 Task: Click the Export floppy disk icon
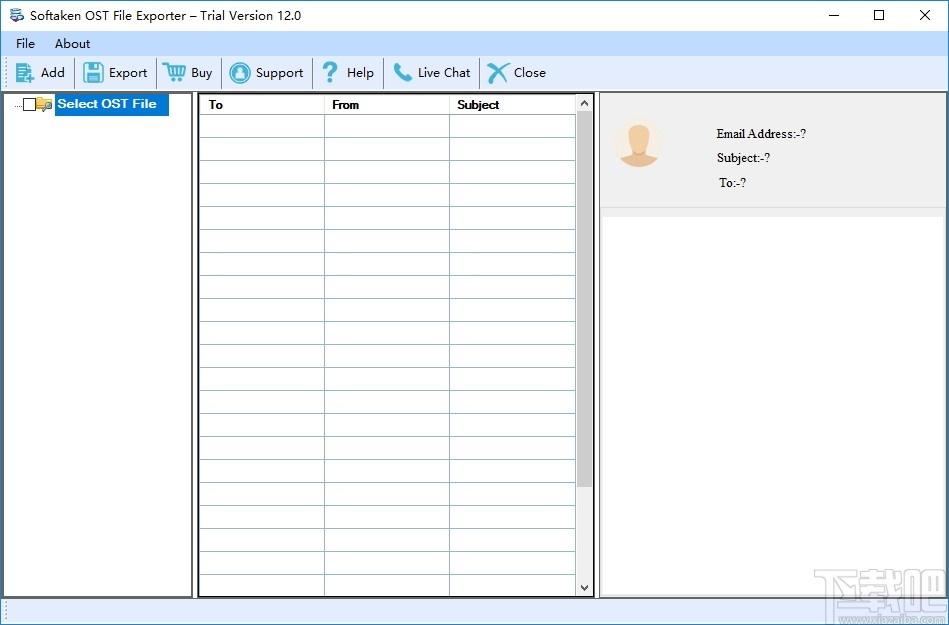pos(93,73)
